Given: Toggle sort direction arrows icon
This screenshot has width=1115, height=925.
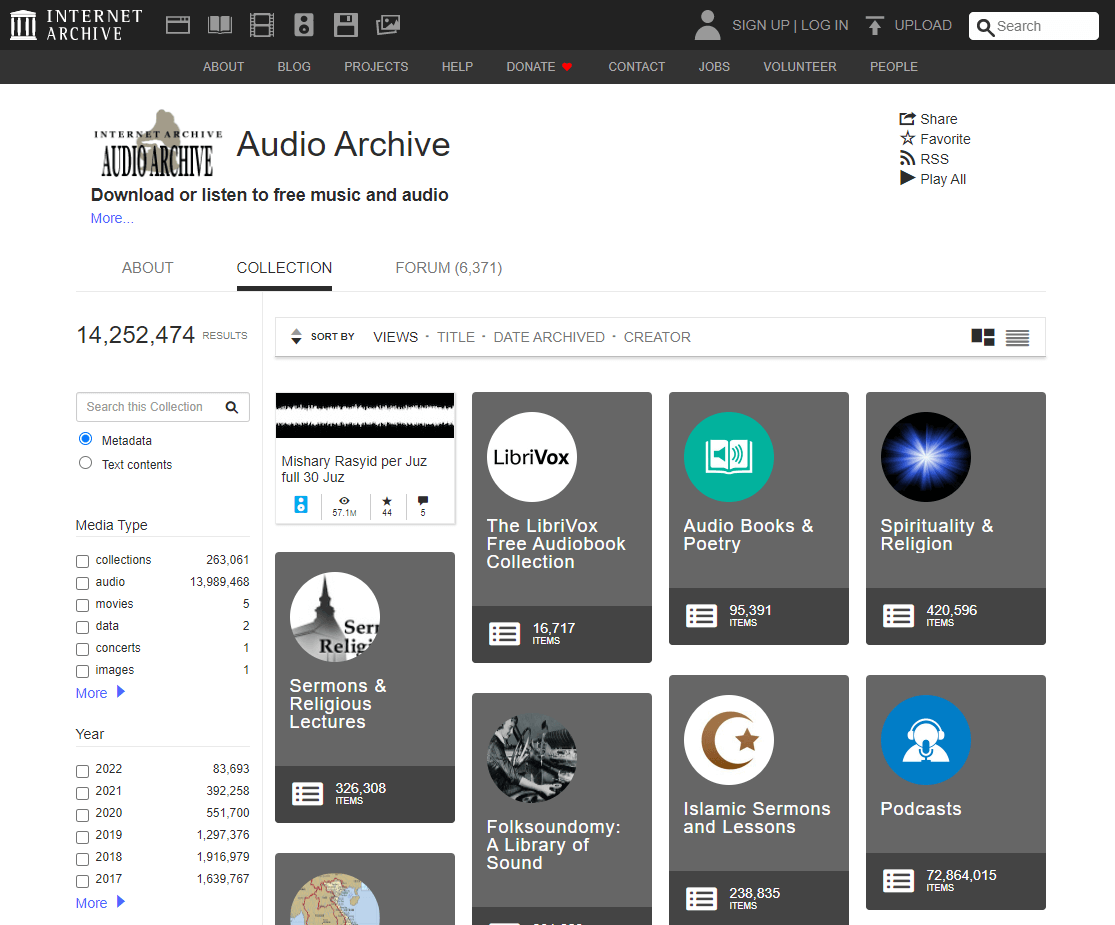Looking at the screenshot, I should [297, 336].
